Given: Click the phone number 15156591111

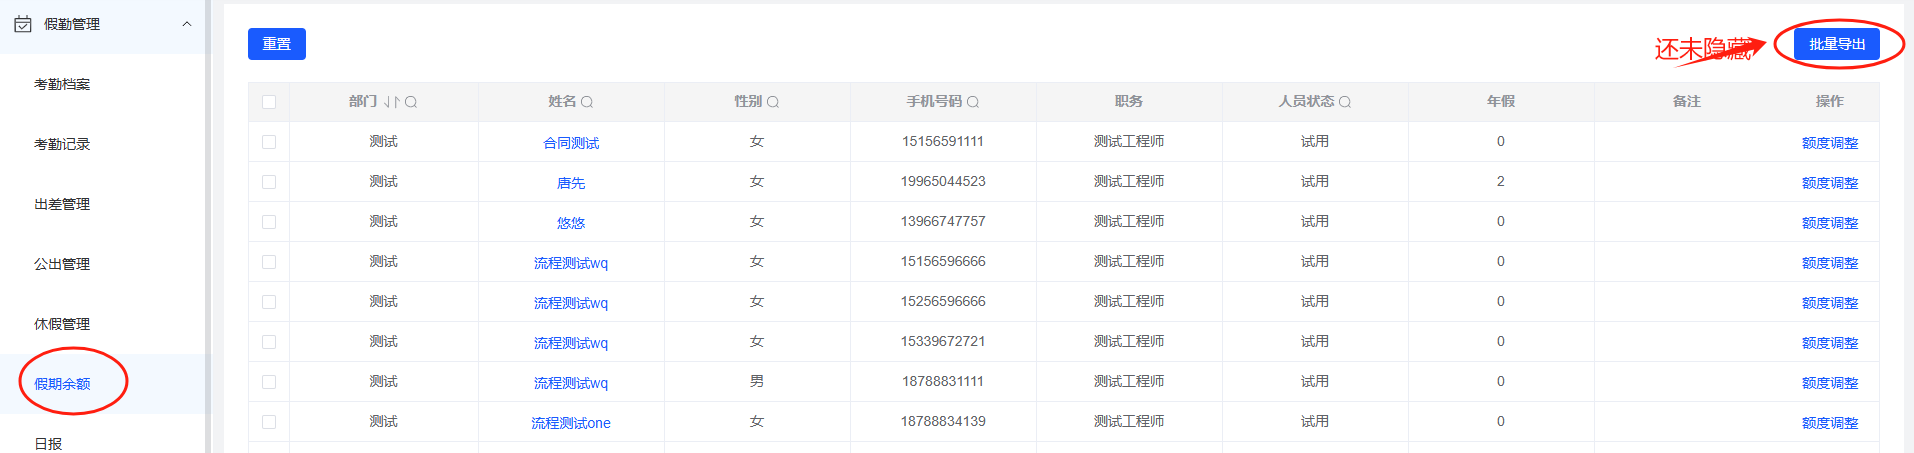Looking at the screenshot, I should 943,141.
